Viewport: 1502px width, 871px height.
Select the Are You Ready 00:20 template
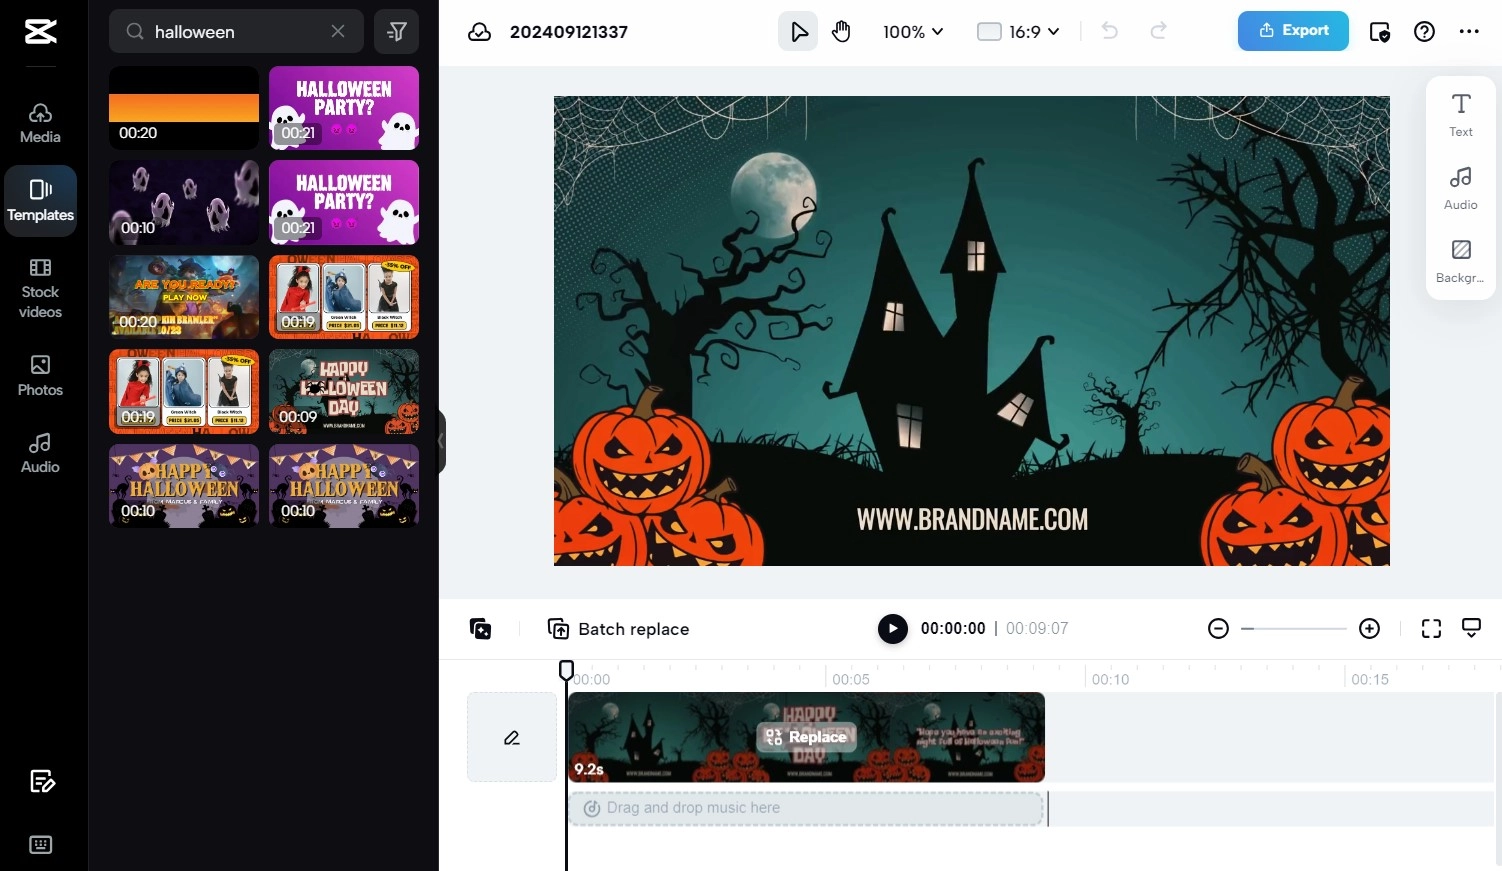(184, 297)
